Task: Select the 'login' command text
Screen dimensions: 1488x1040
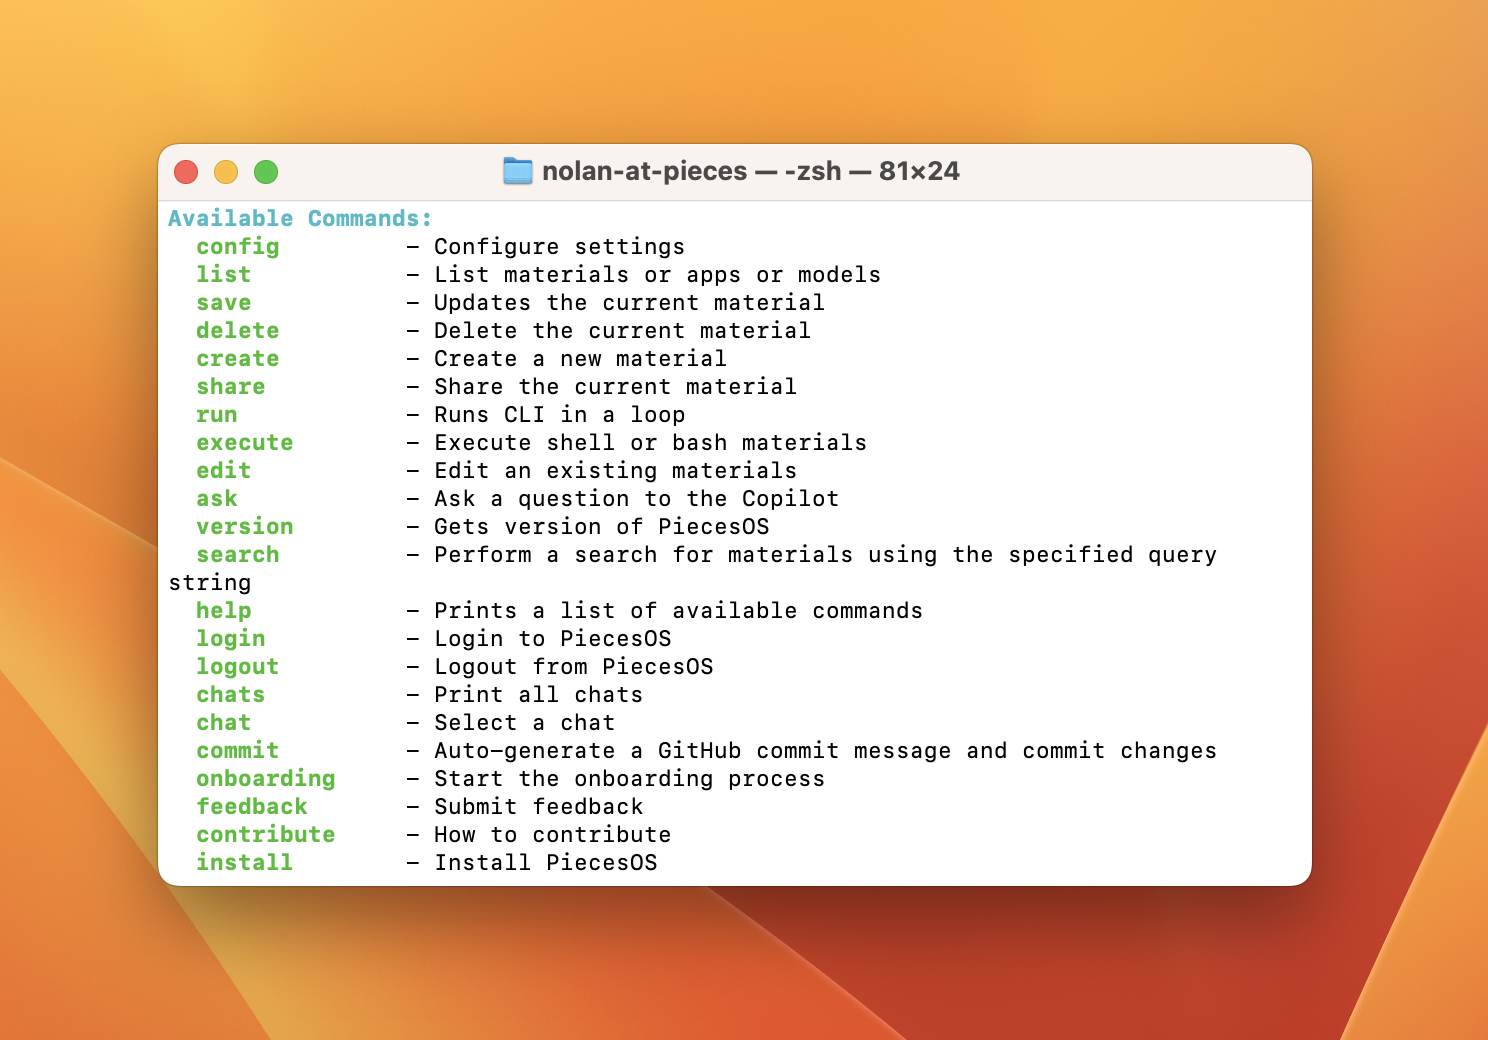Action: (x=231, y=638)
